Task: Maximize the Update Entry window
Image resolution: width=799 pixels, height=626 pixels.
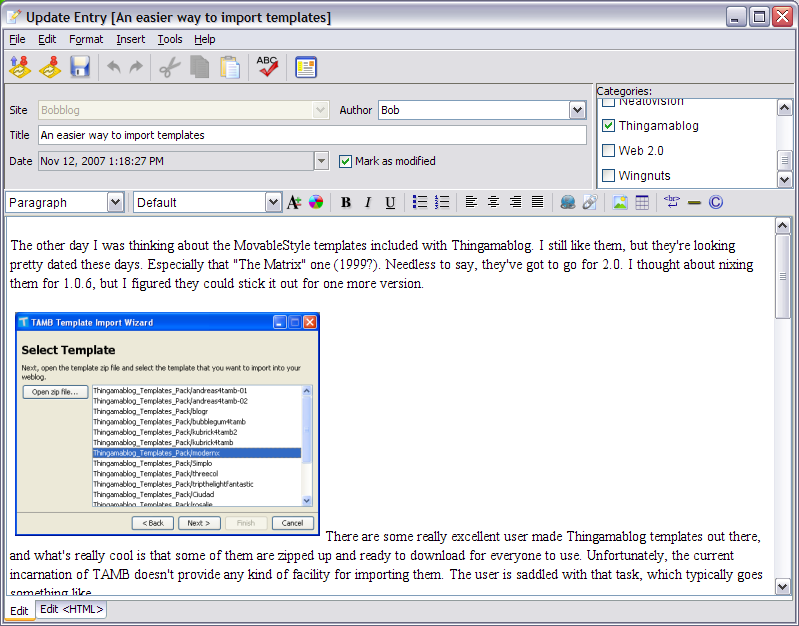Action: (759, 17)
